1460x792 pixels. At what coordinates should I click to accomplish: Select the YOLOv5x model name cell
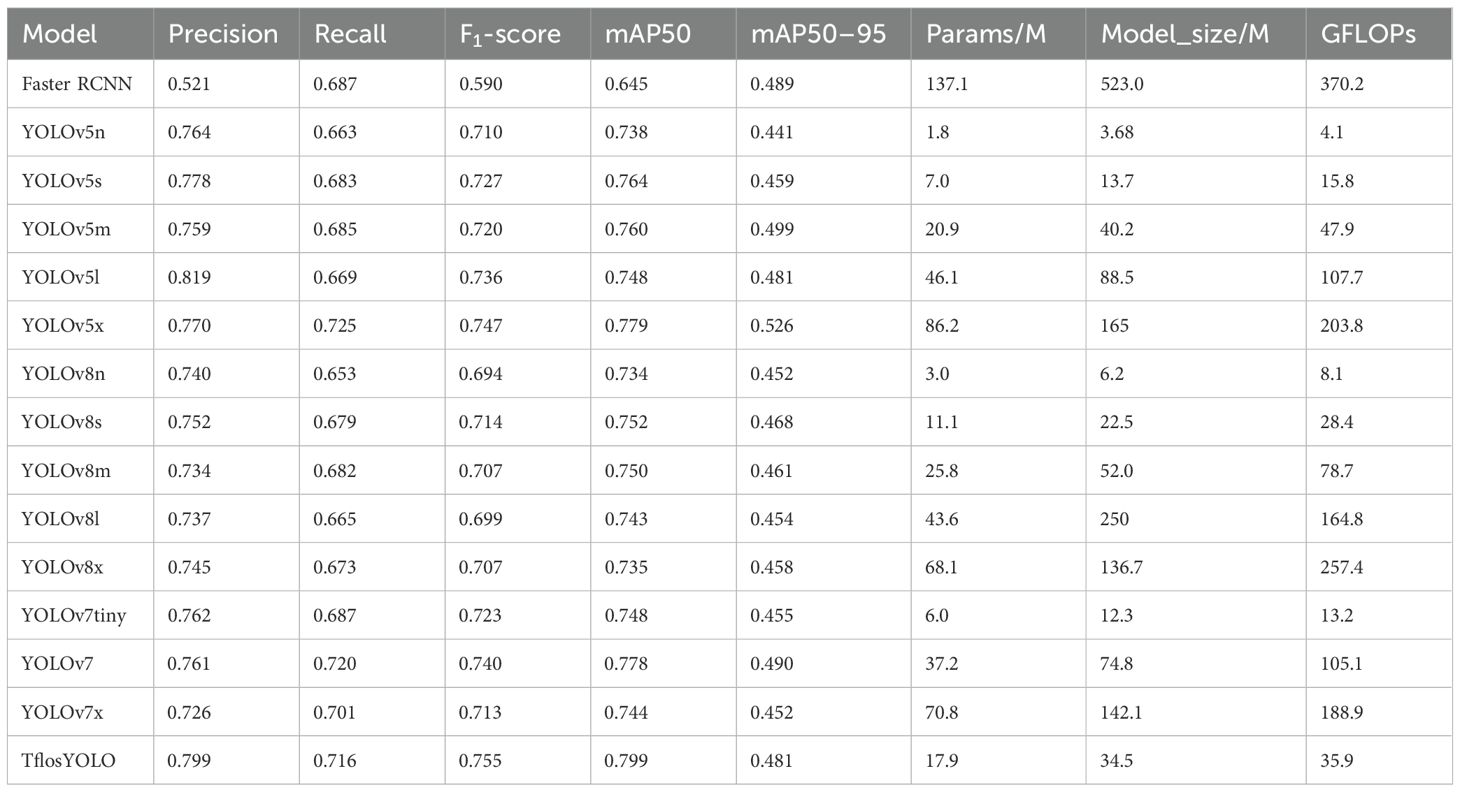pos(65,326)
